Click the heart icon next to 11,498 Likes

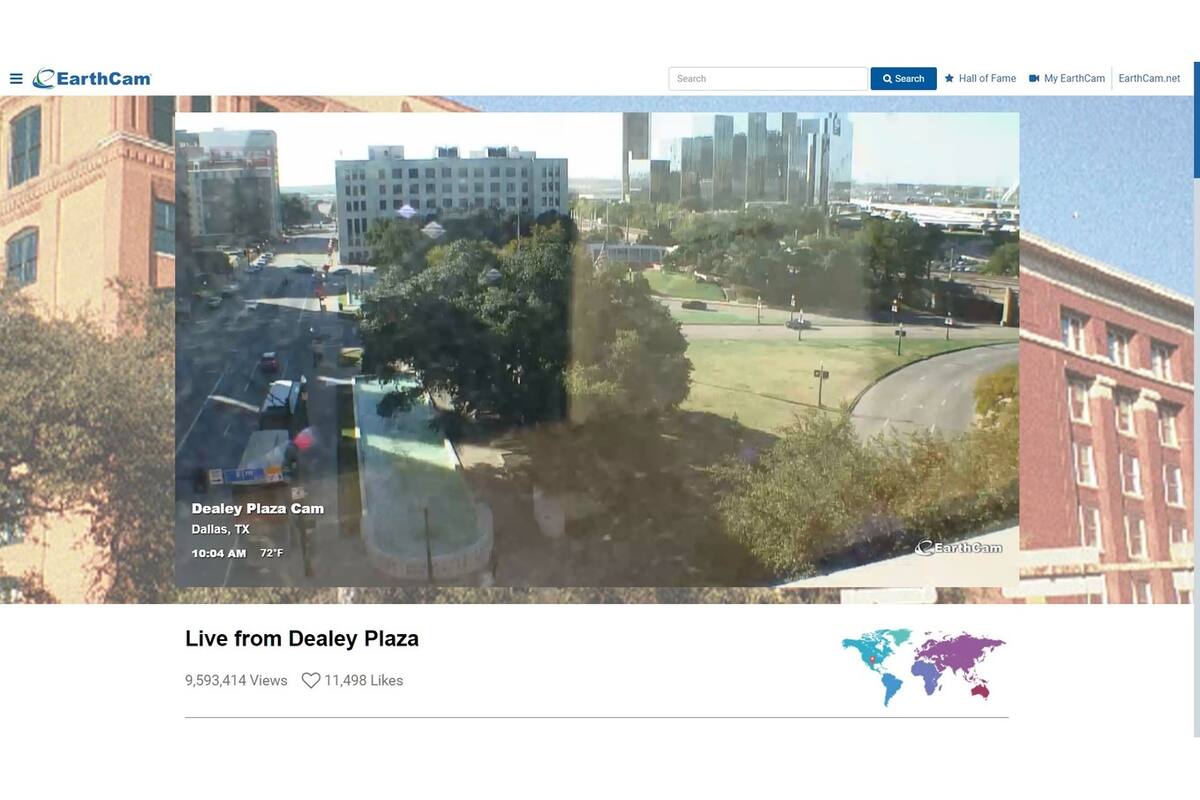(309, 680)
